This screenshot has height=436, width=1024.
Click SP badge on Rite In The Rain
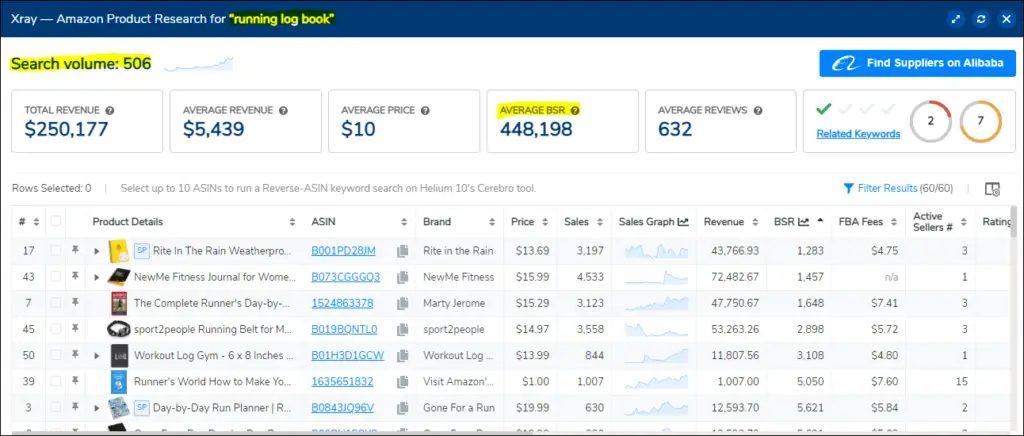coord(142,251)
